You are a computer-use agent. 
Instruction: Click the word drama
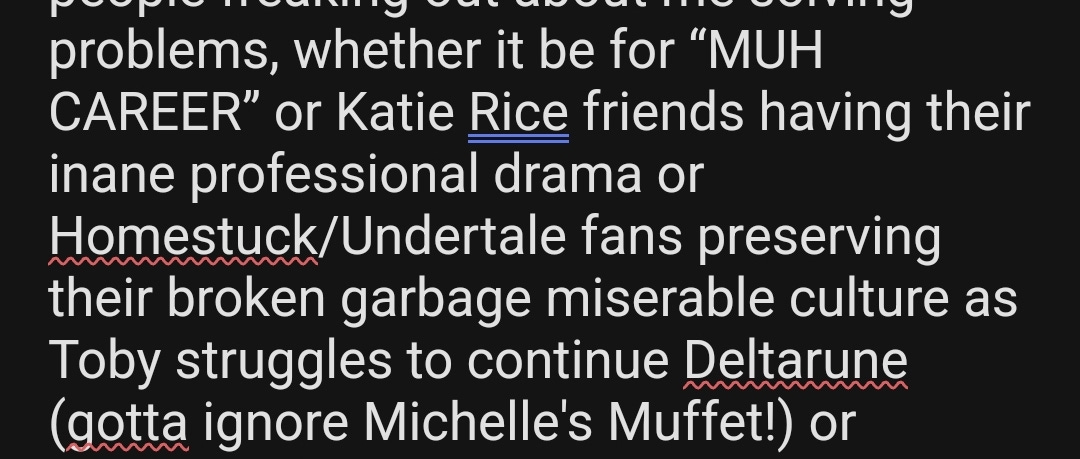tap(568, 174)
